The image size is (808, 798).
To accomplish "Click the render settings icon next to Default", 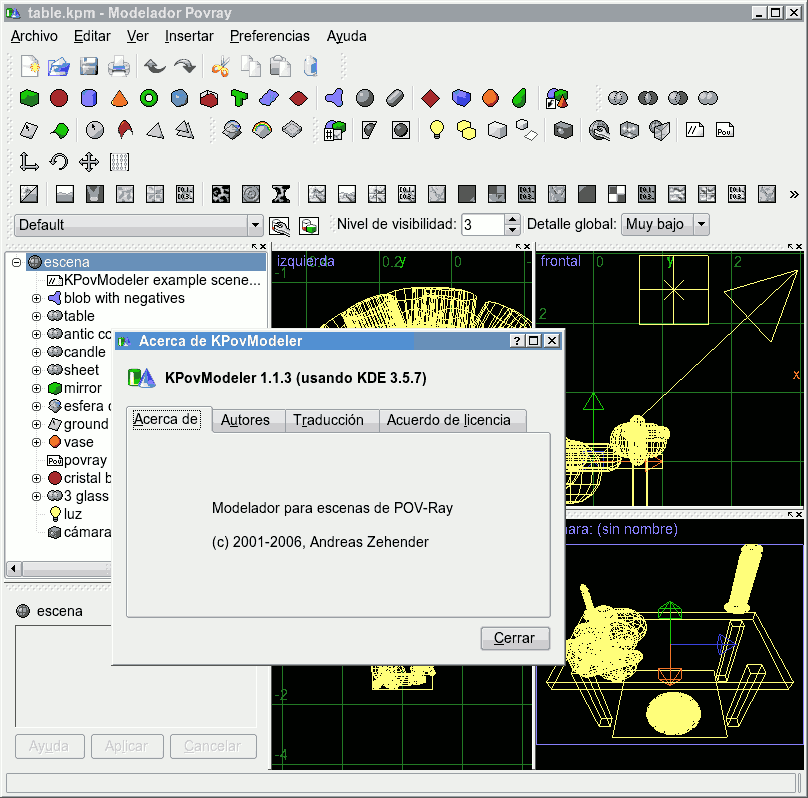I will pyautogui.click(x=279, y=226).
